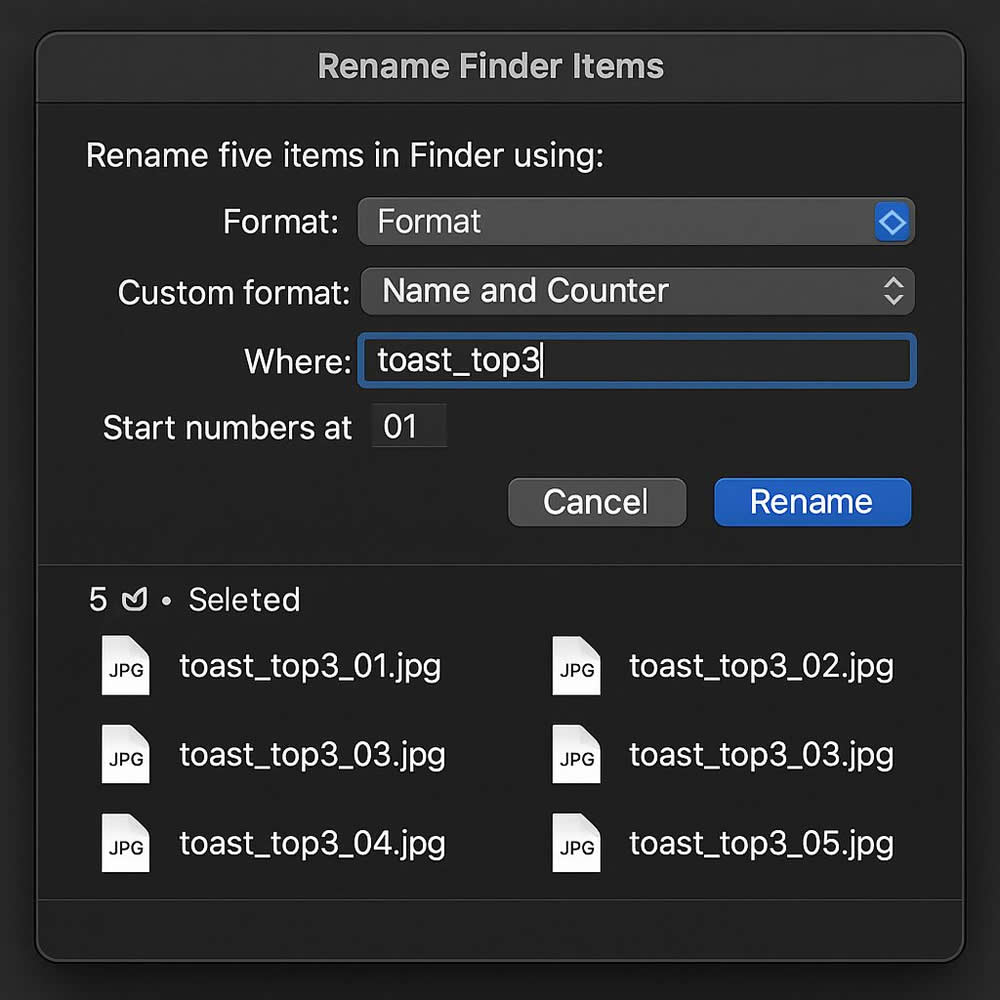Click the JPG icon beside toast_top3_02.jpg
1000x1000 pixels.
tap(576, 666)
